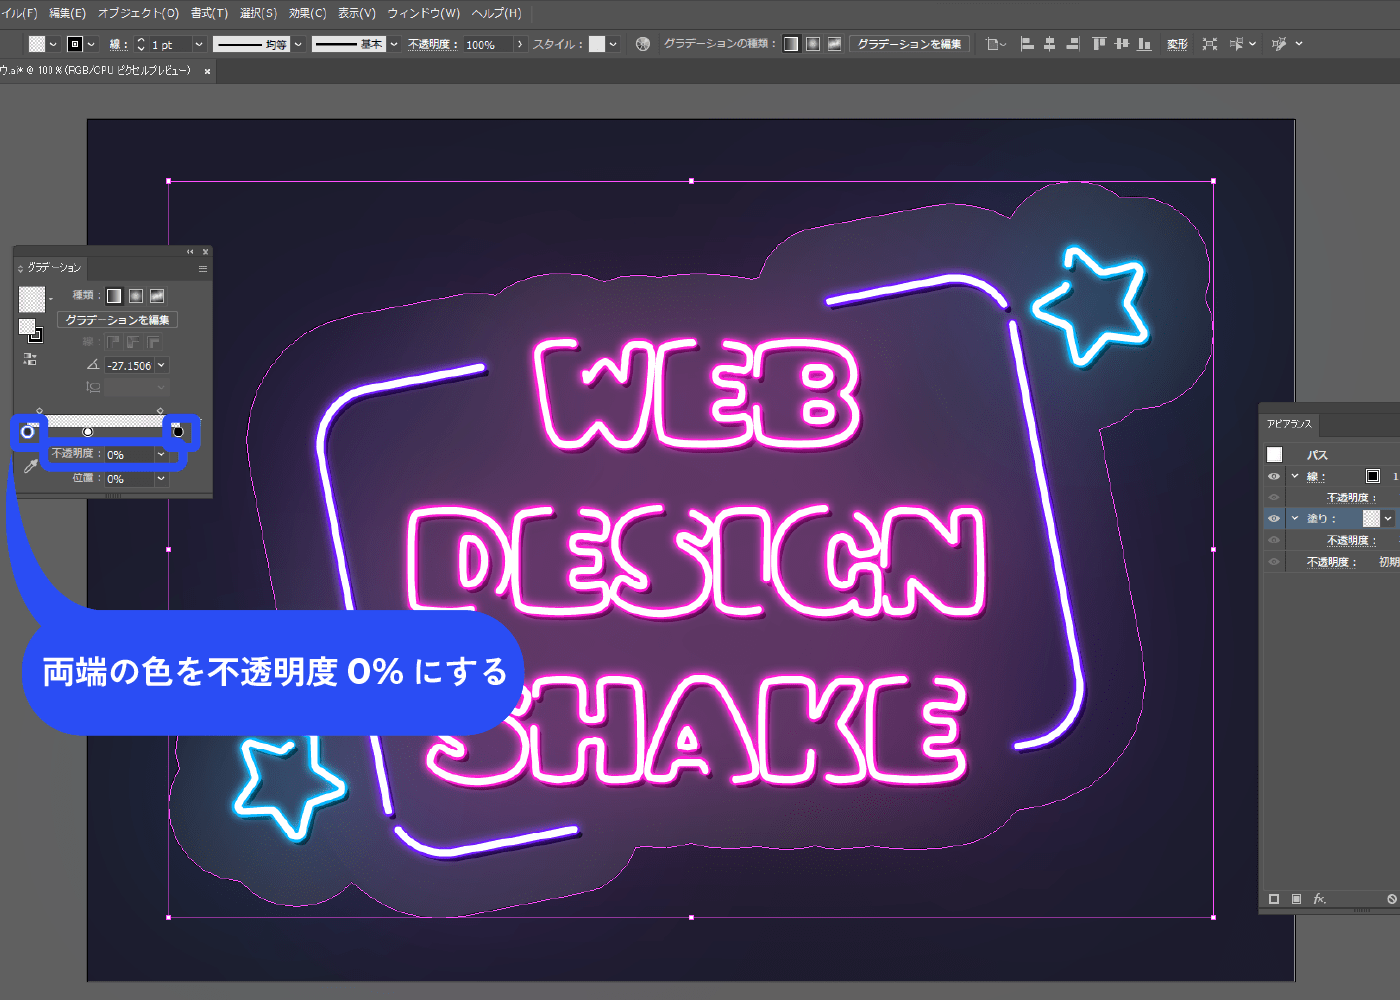This screenshot has width=1400, height=1000.
Task: Select the middle gradient stop on the slider
Action: 88,432
